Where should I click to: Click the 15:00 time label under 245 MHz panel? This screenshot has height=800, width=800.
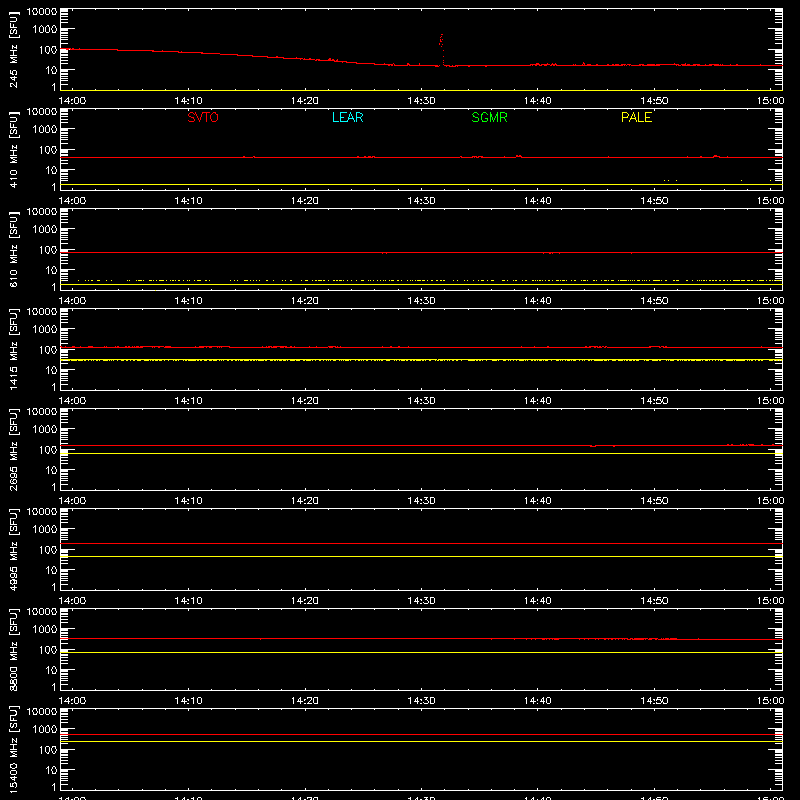coord(770,101)
